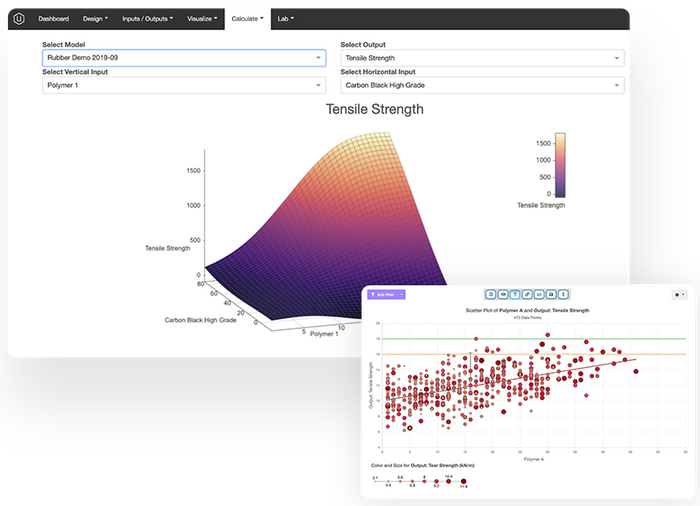
Task: Click the Tensile Strength colorbar gradient
Action: coord(560,165)
